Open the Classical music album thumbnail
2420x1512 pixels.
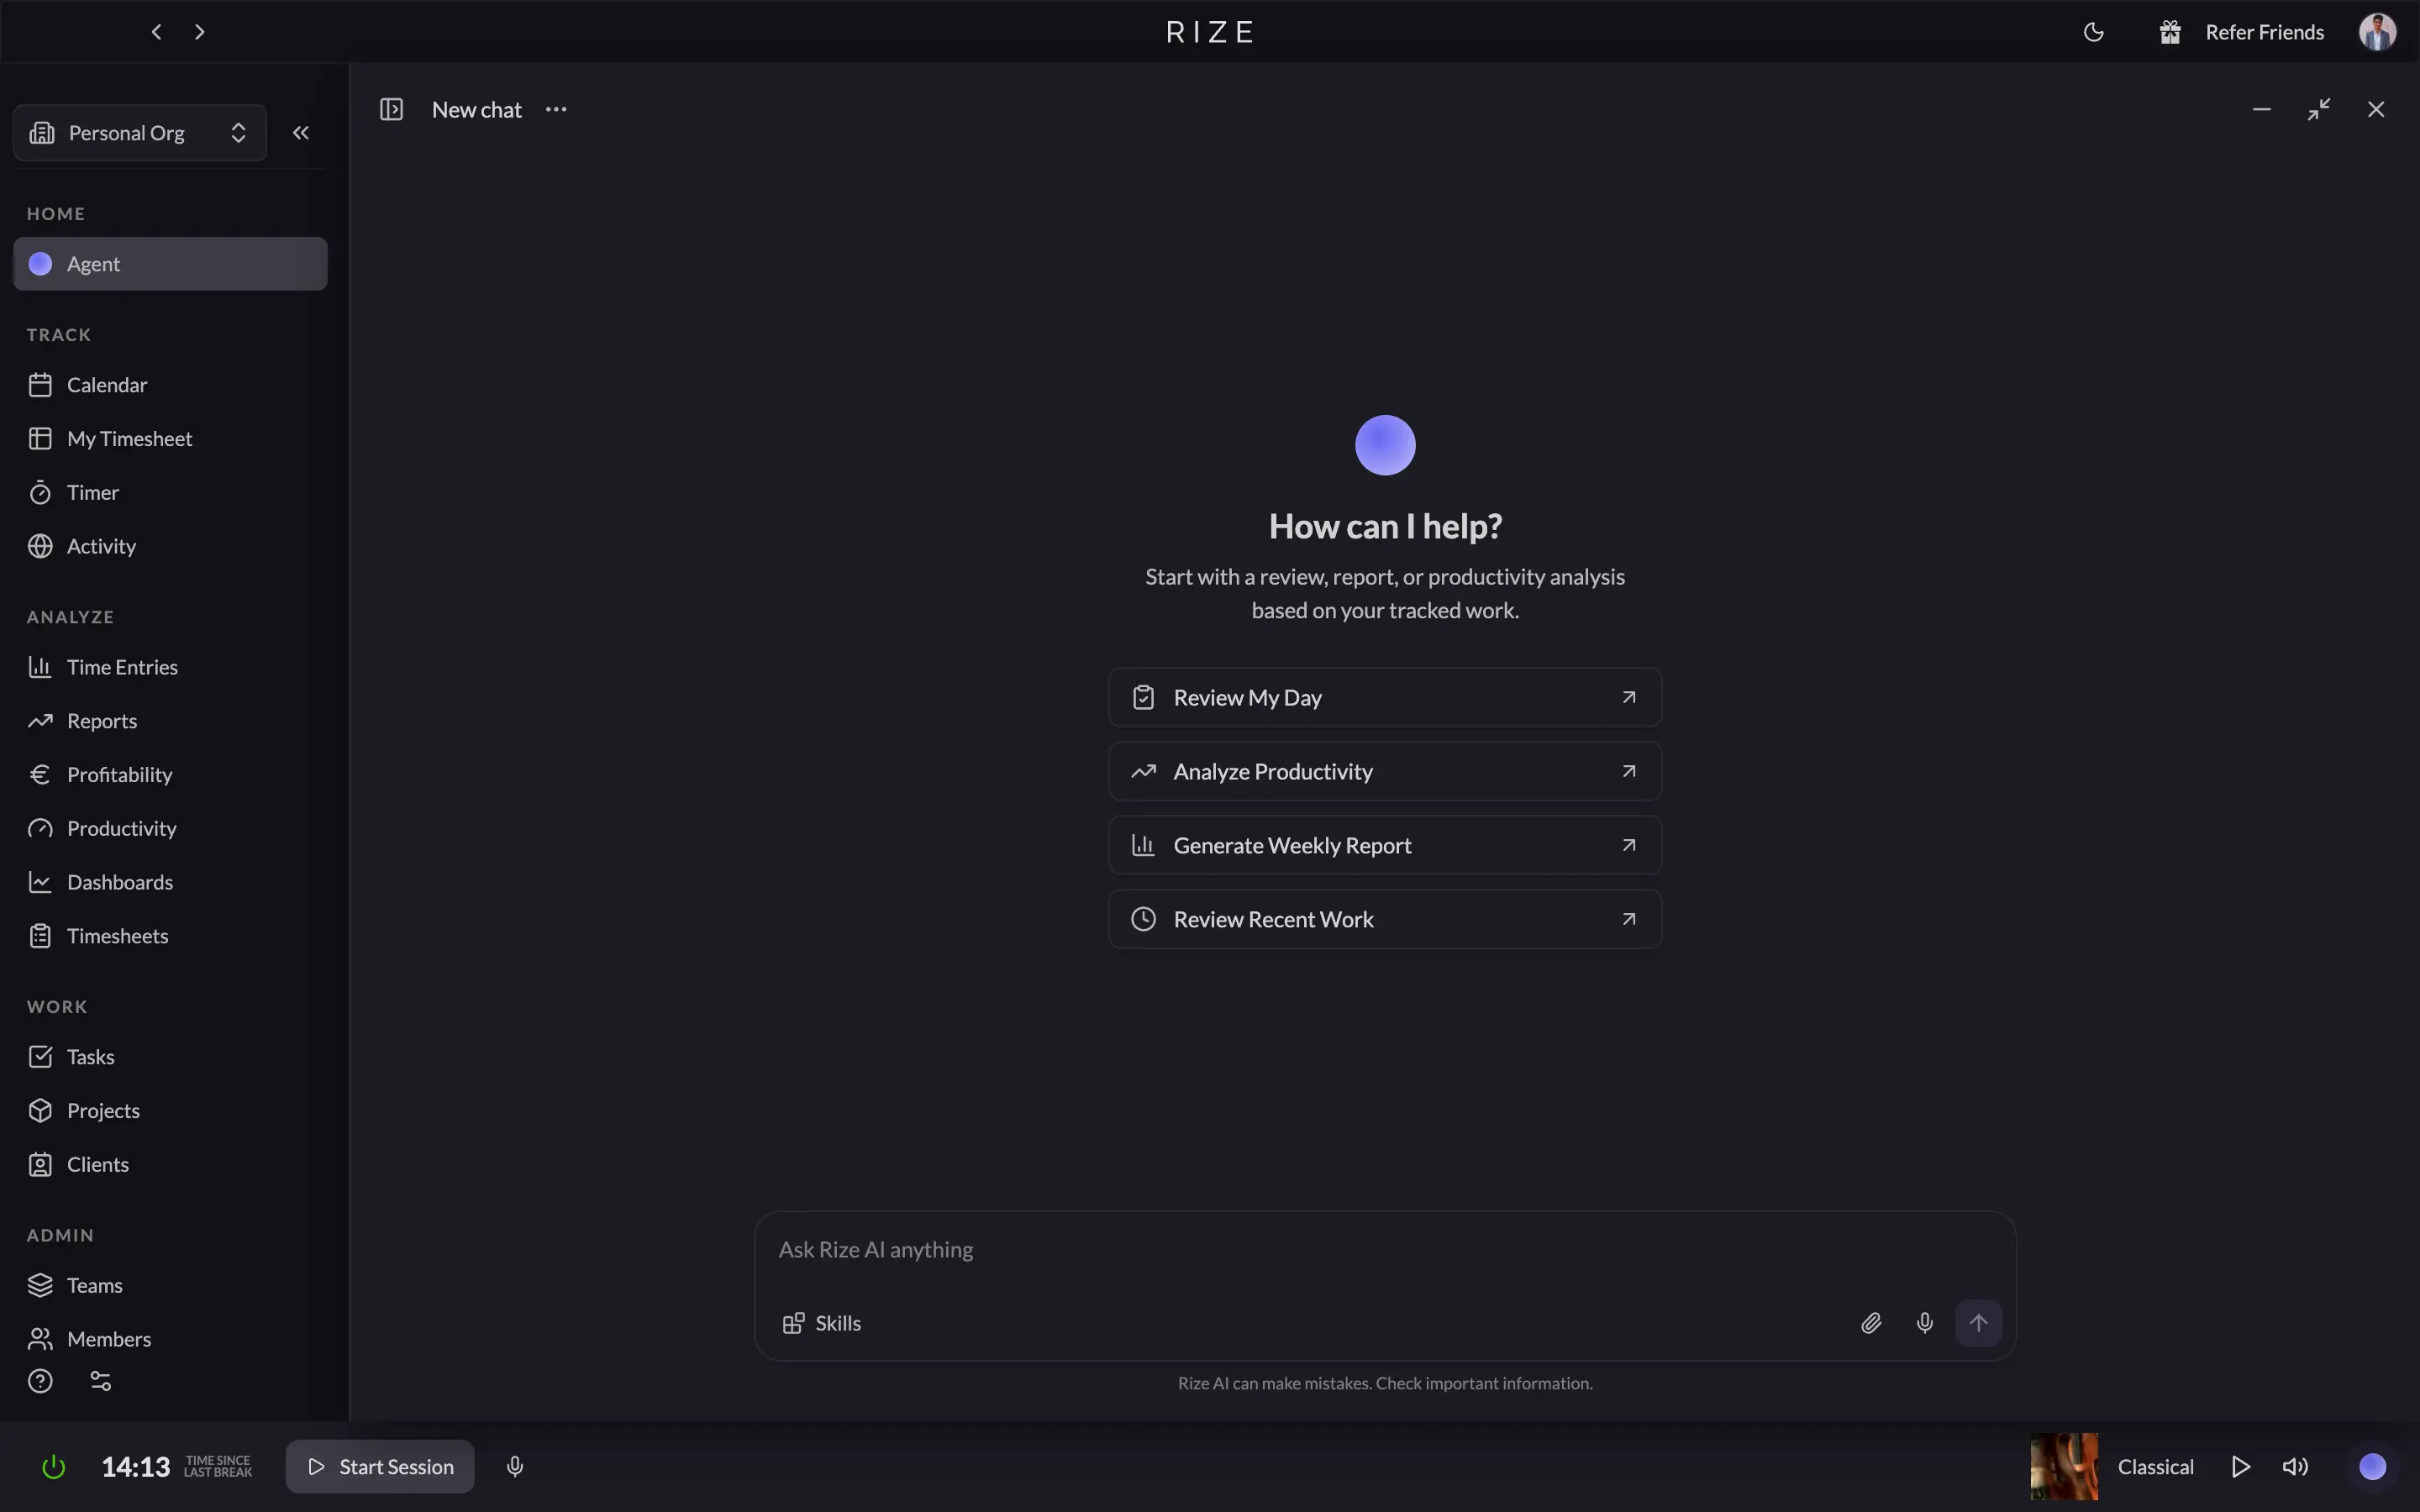coord(2064,1467)
